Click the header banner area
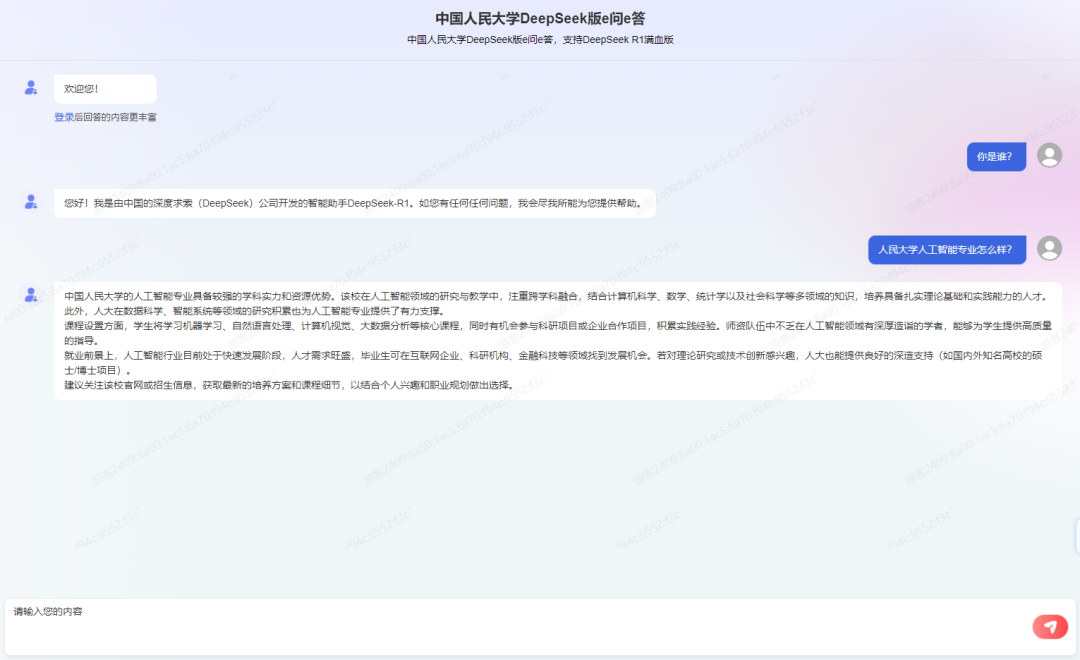The width and height of the screenshot is (1080, 660). [x=540, y=28]
